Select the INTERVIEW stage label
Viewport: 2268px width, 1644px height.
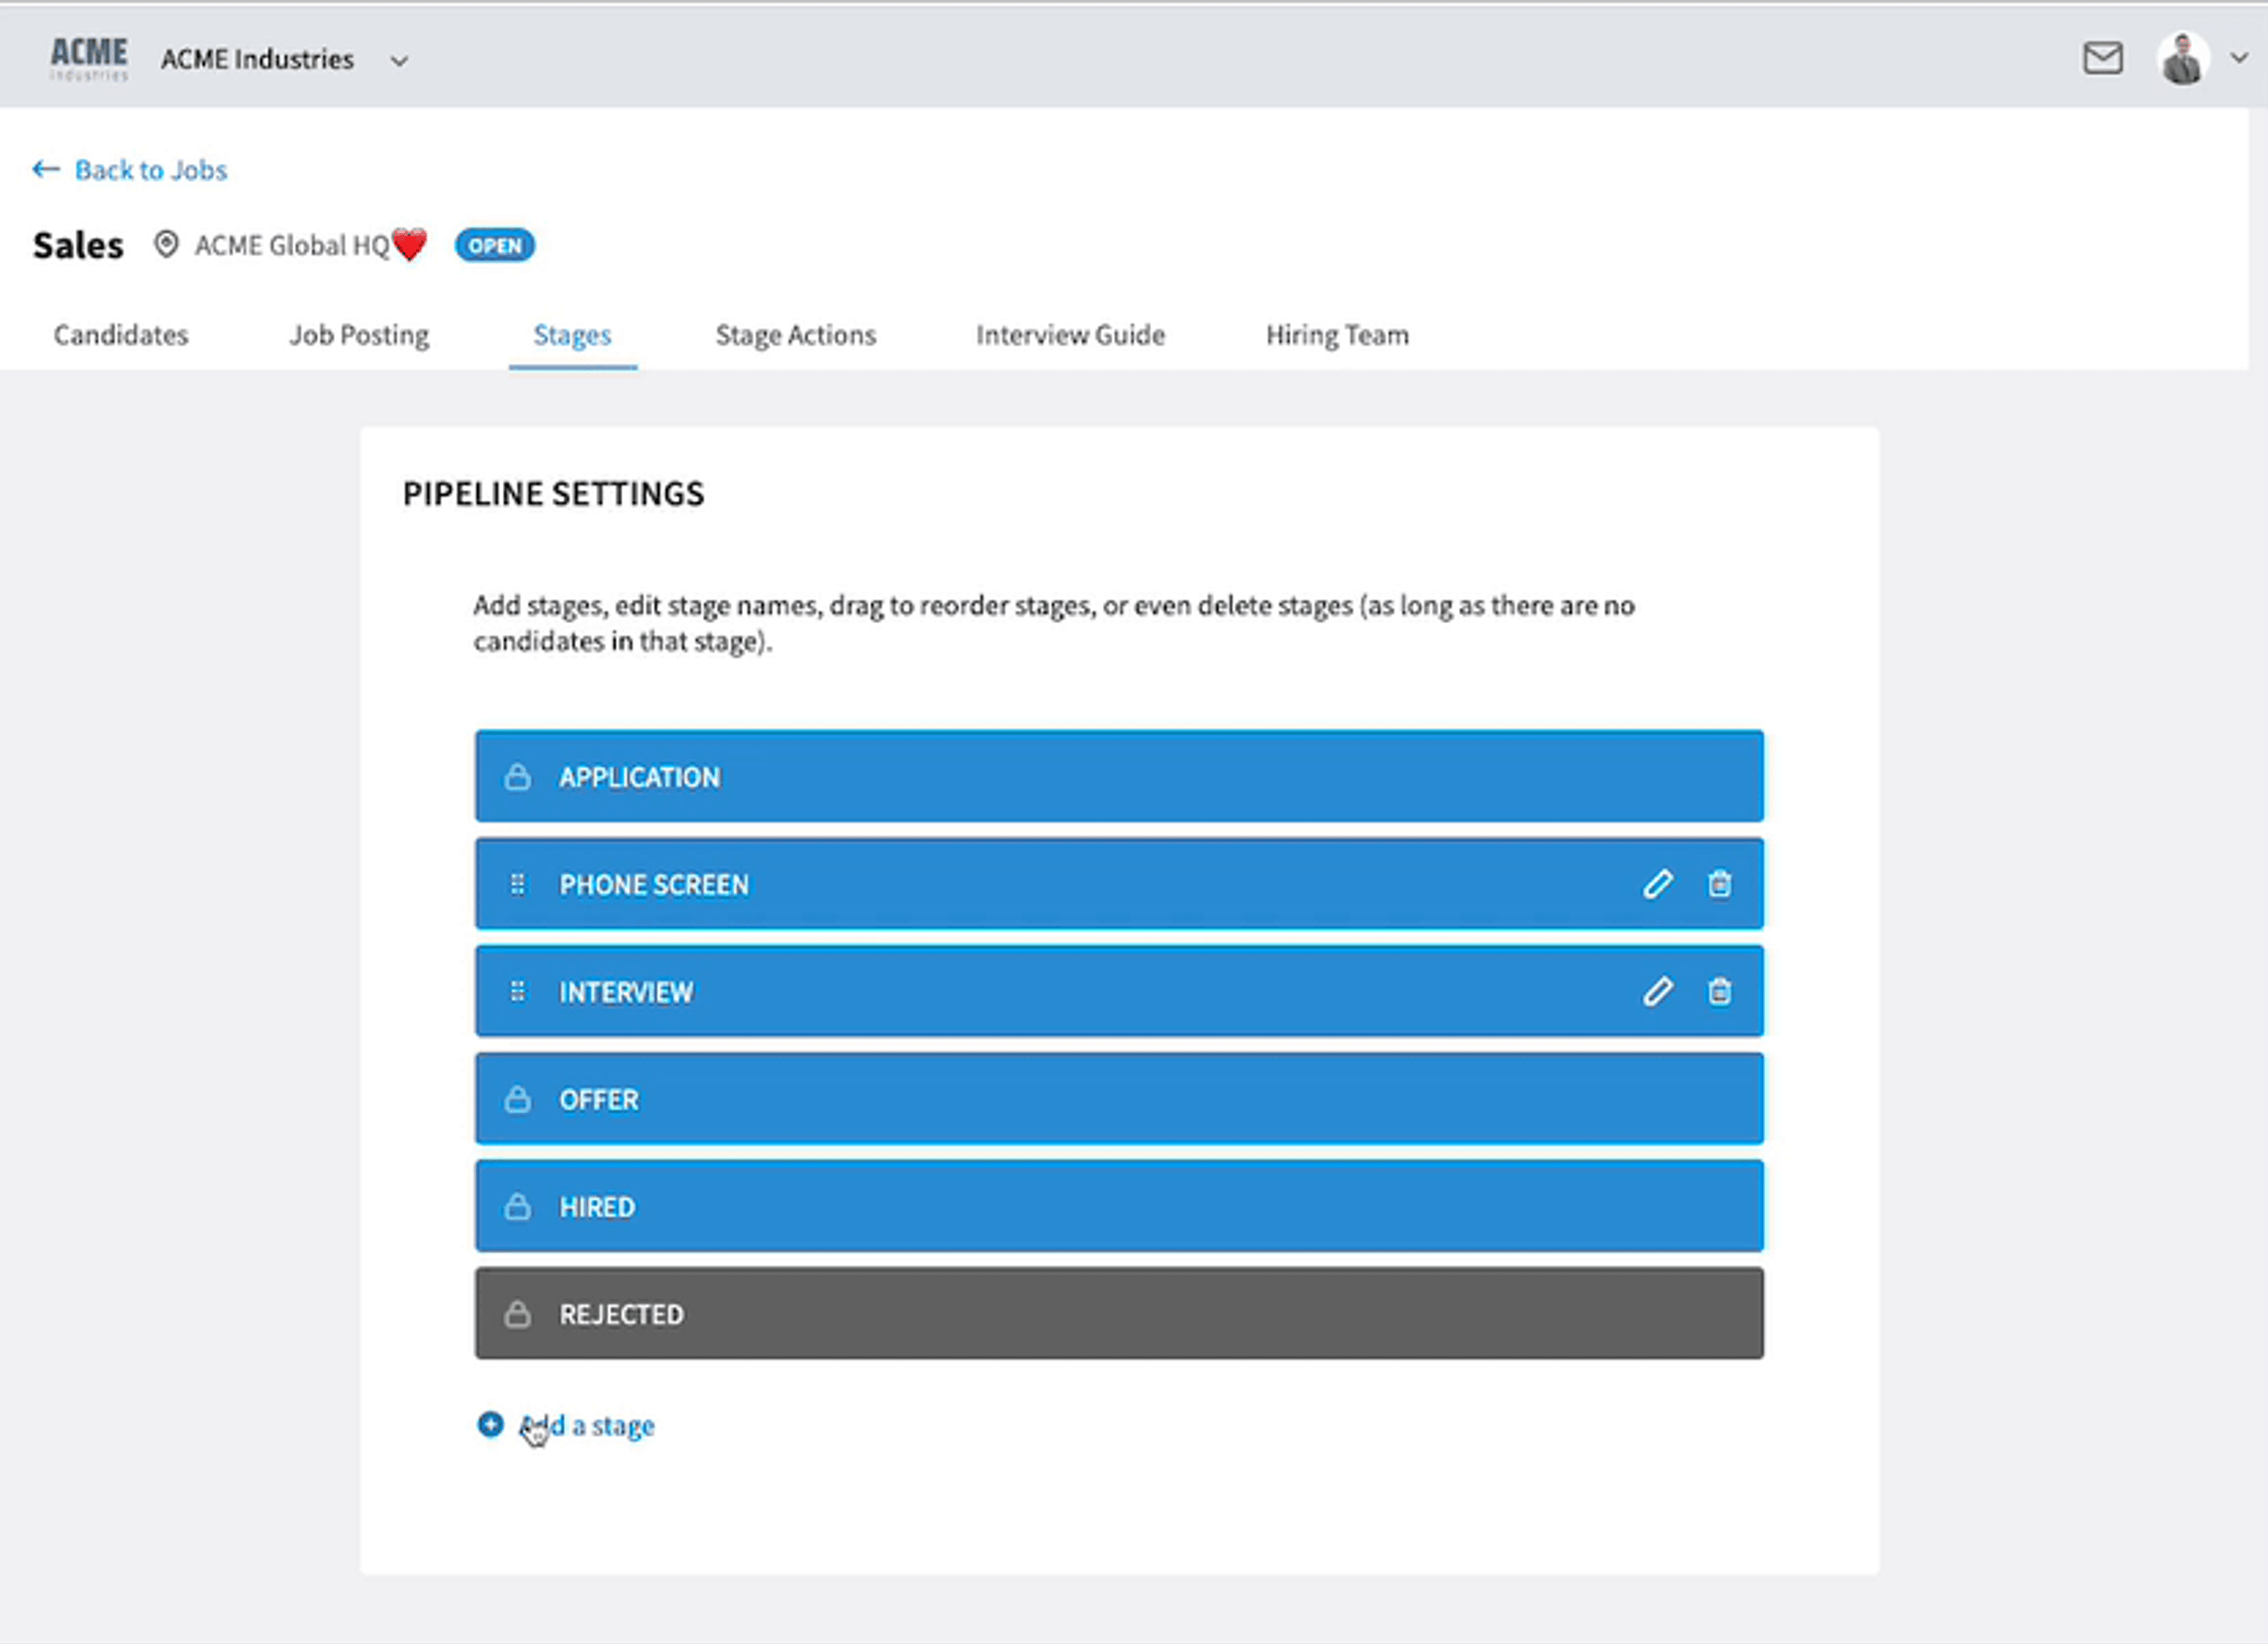(626, 992)
